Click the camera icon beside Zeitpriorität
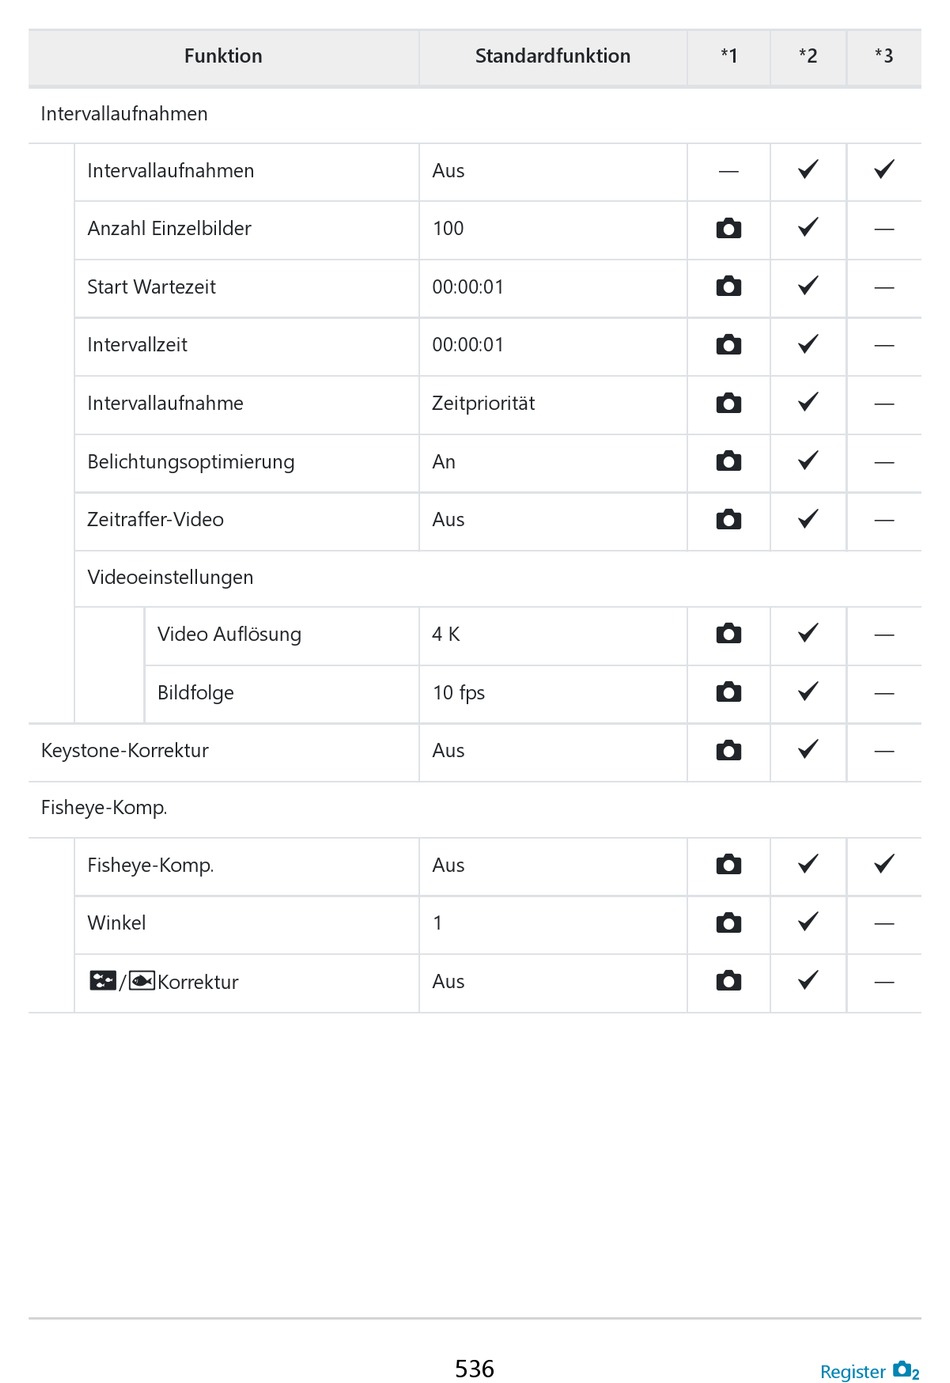Screen dimensions: 950x1383 (728, 403)
